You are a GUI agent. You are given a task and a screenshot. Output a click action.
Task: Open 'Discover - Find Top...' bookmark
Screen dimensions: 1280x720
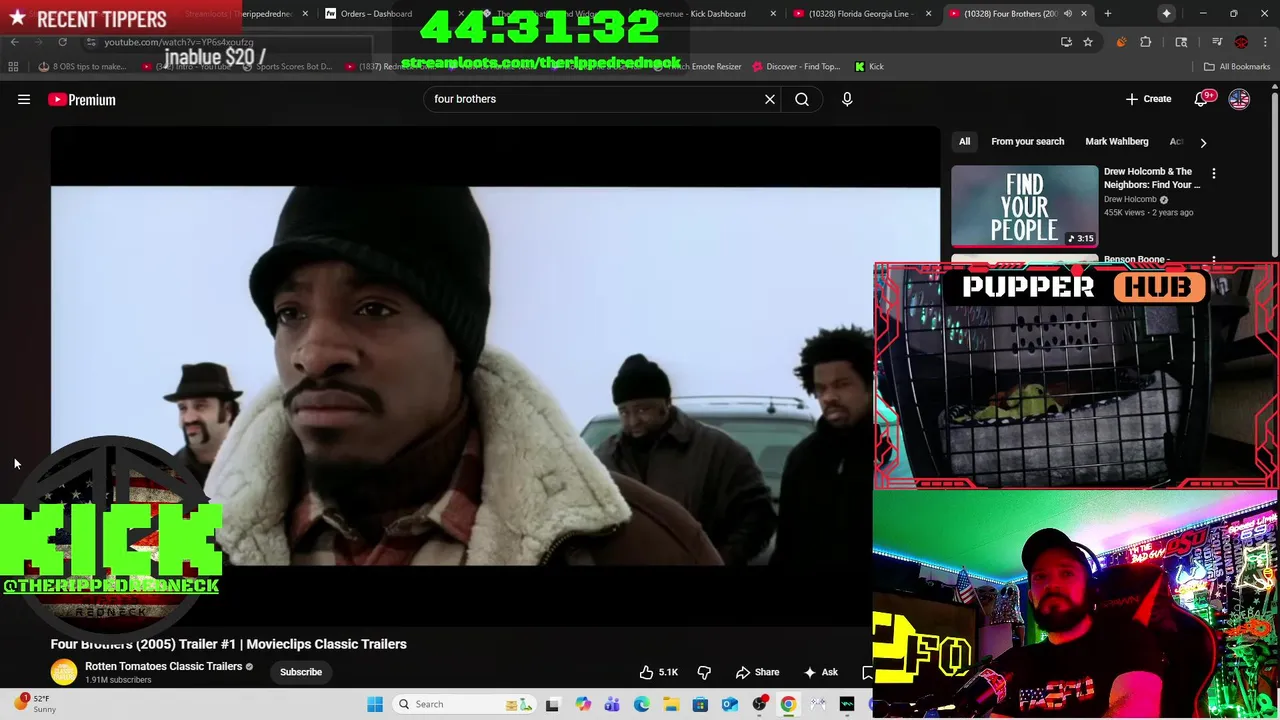797,67
